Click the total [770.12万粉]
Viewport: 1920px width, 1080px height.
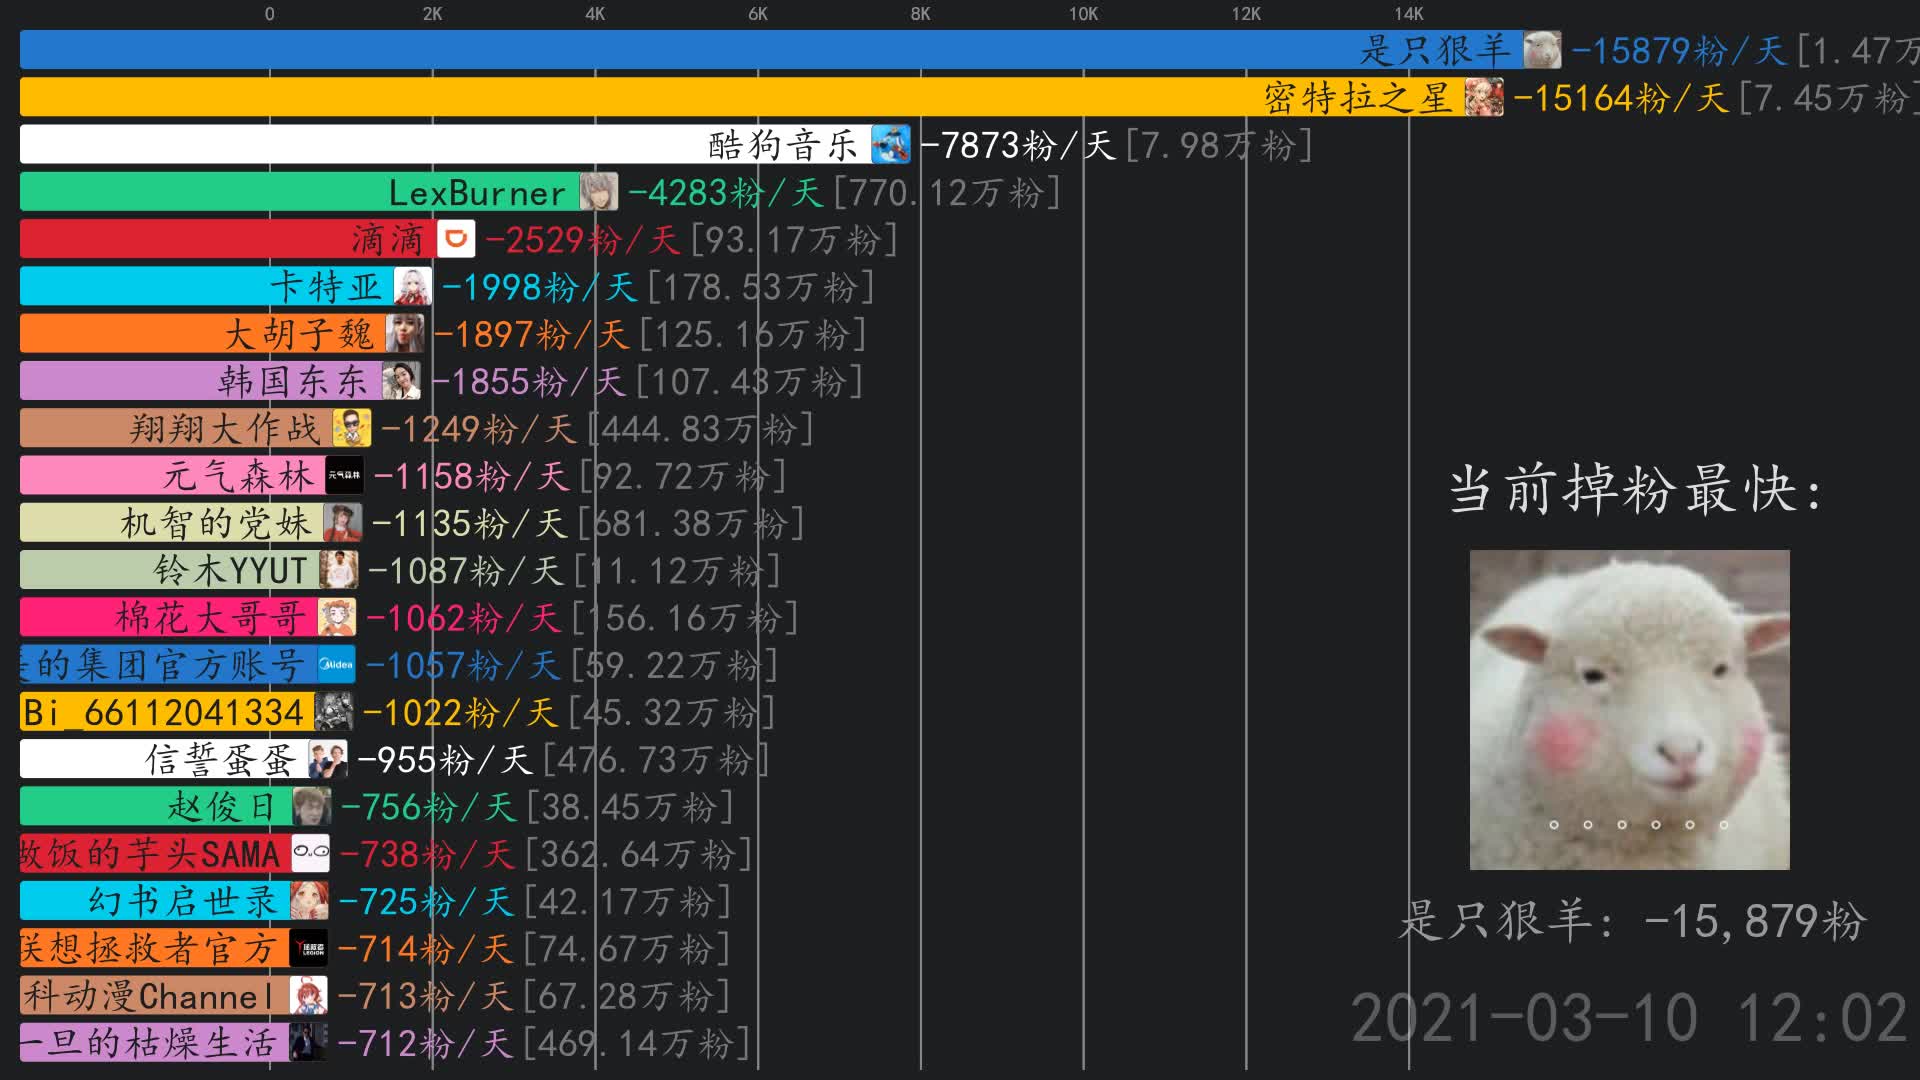pos(947,192)
